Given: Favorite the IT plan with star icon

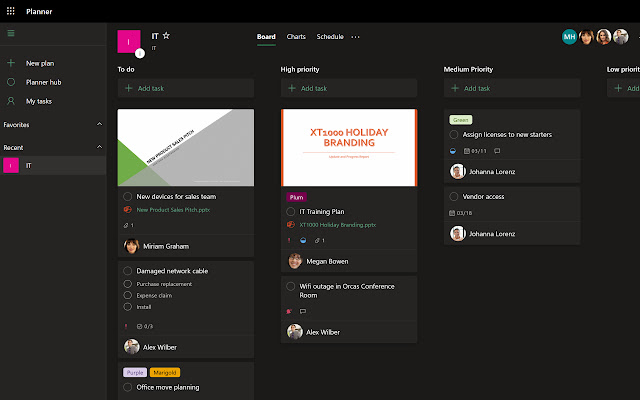Looking at the screenshot, I should pos(166,36).
